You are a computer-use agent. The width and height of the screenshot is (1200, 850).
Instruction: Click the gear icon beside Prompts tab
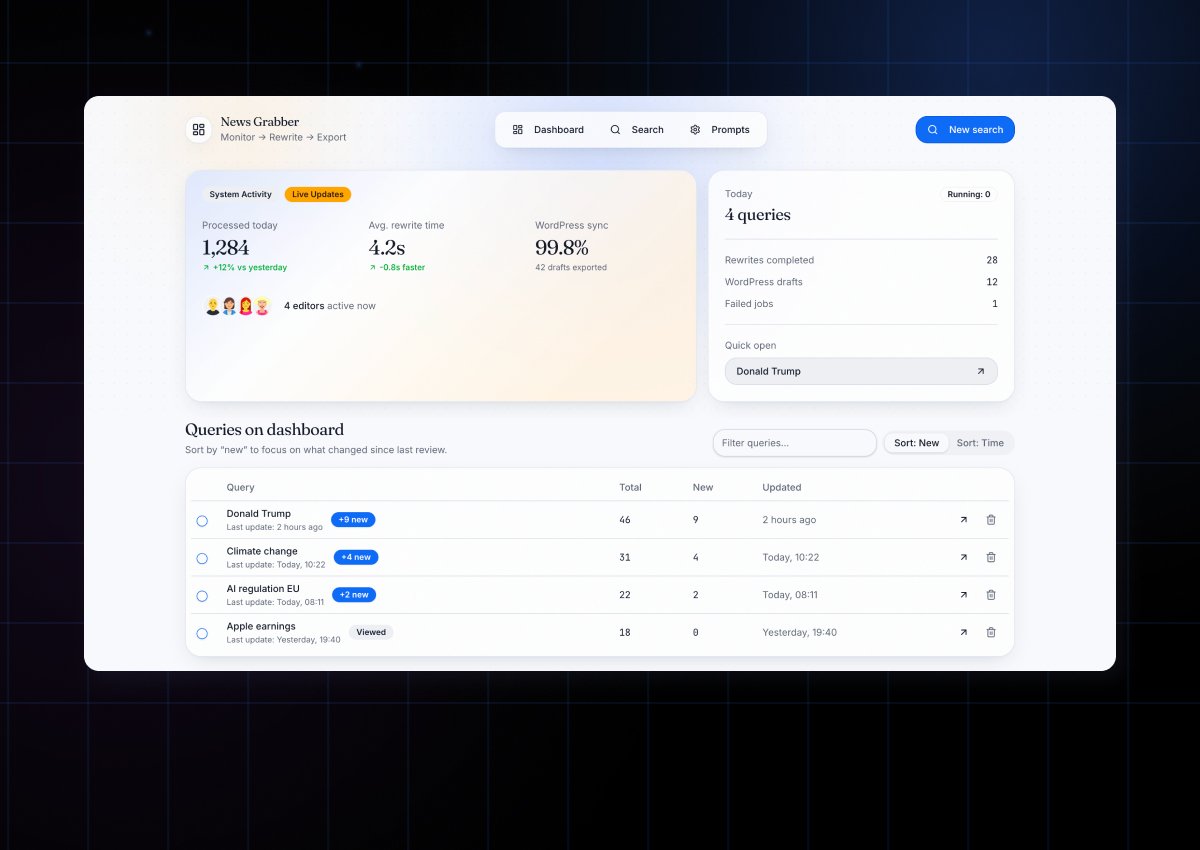(x=695, y=130)
